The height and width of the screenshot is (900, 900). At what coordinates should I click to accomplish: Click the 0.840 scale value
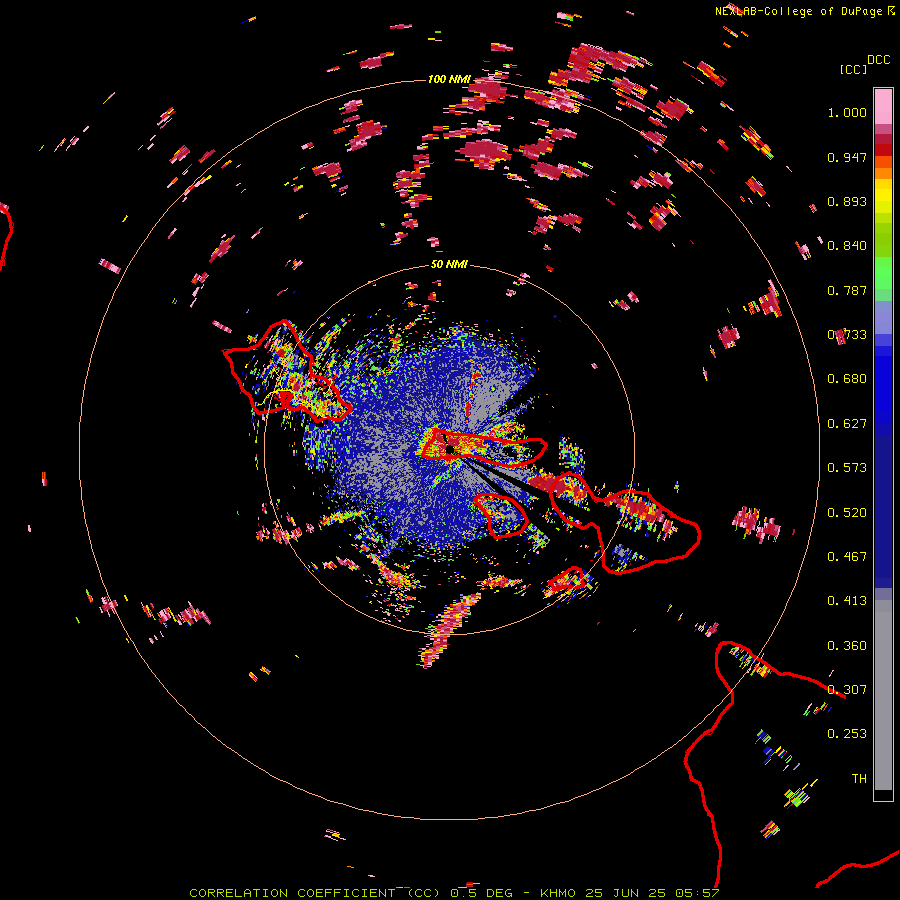pyautogui.click(x=847, y=246)
